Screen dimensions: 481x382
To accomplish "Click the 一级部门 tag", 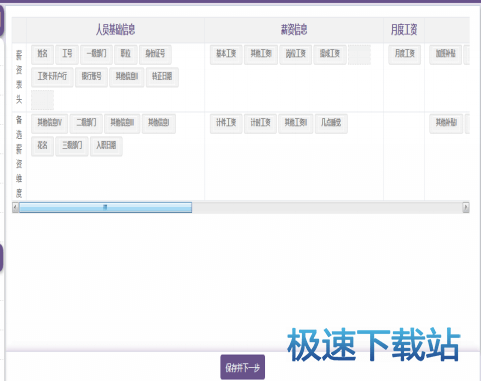I will coord(96,55).
